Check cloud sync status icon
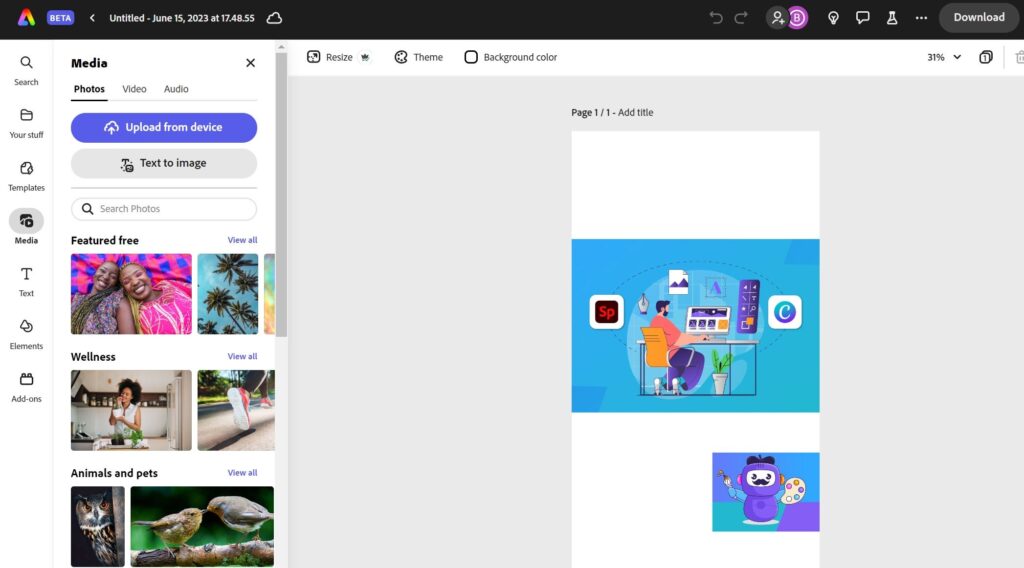 coord(274,18)
